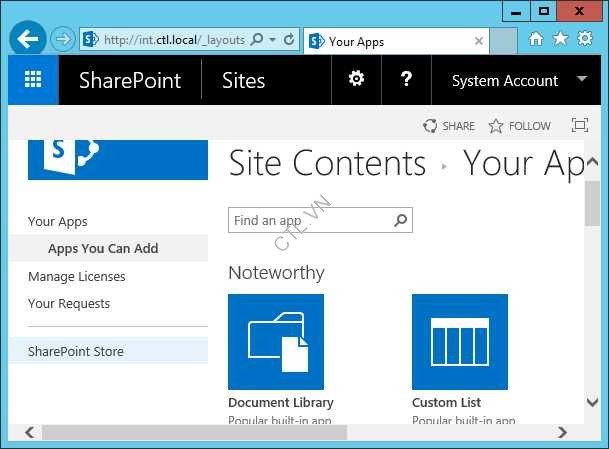Screen dimensions: 609x449
Task: Open the SharePoint app launcher grid
Action: [33, 80]
